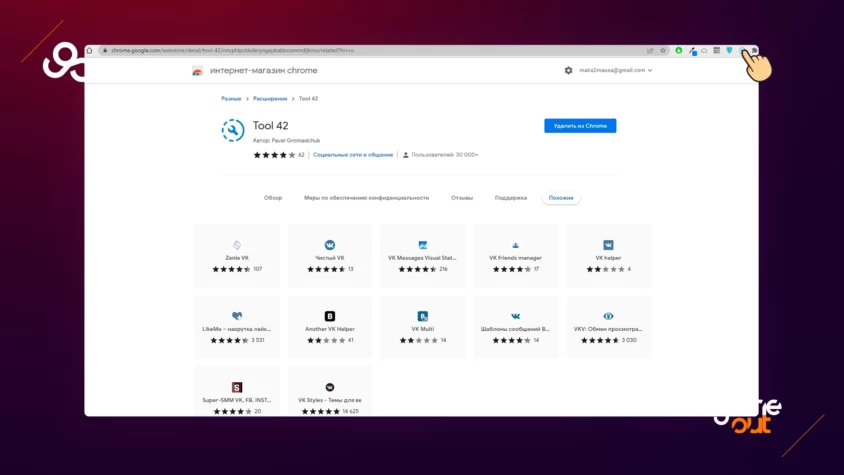Image resolution: width=844 pixels, height=475 pixels.
Task: Click the интернет-магазин chrome title
Action: tap(264, 71)
